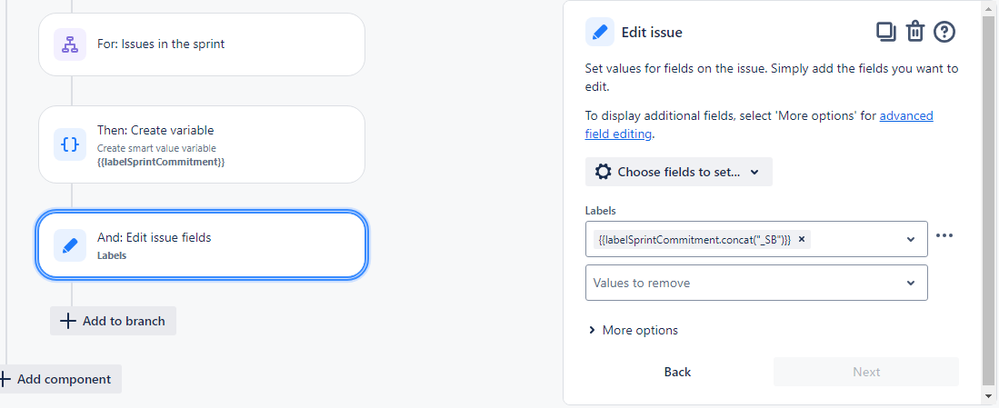Click the pencil icon beside Edit issue title
This screenshot has width=999, height=408.
tap(600, 32)
